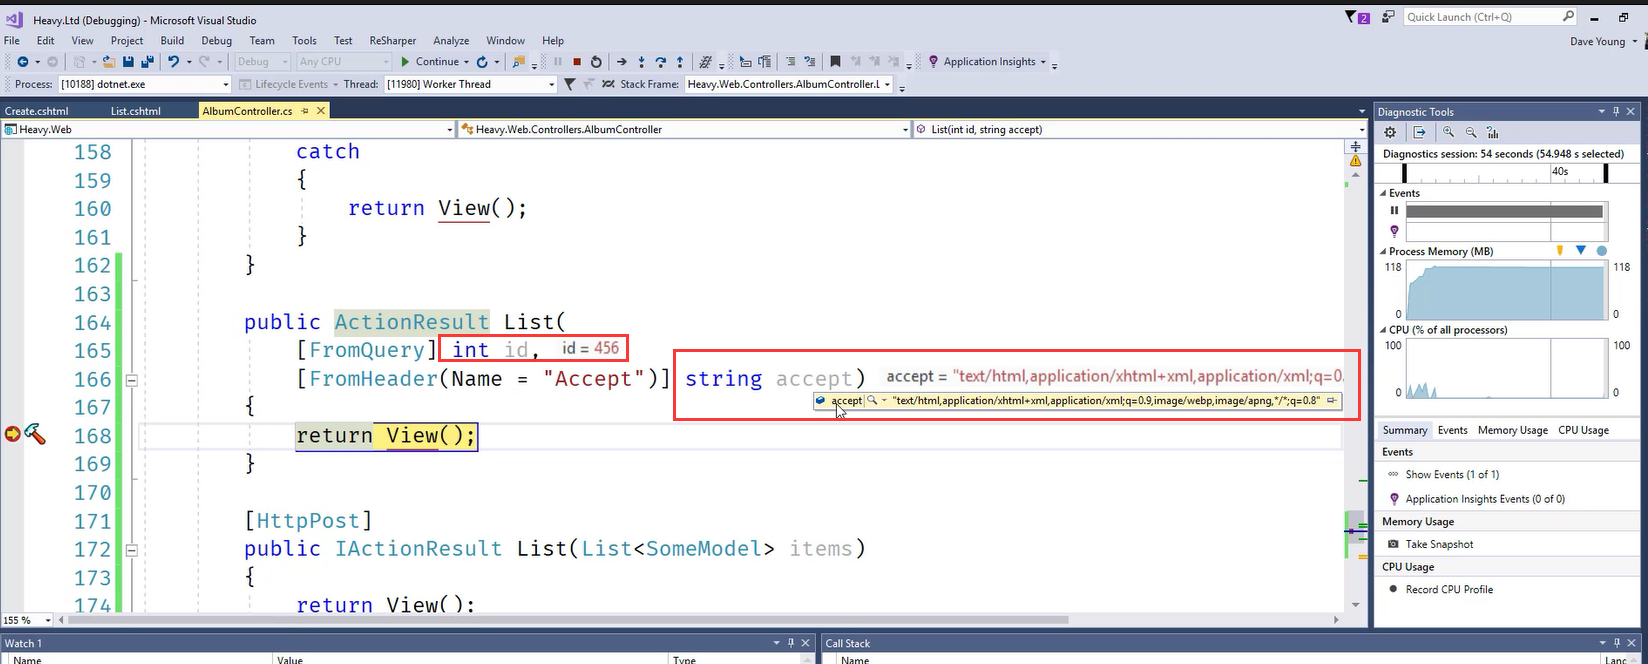Image resolution: width=1648 pixels, height=664 pixels.
Task: Click the thread filter funnel icon
Action: coord(569,85)
